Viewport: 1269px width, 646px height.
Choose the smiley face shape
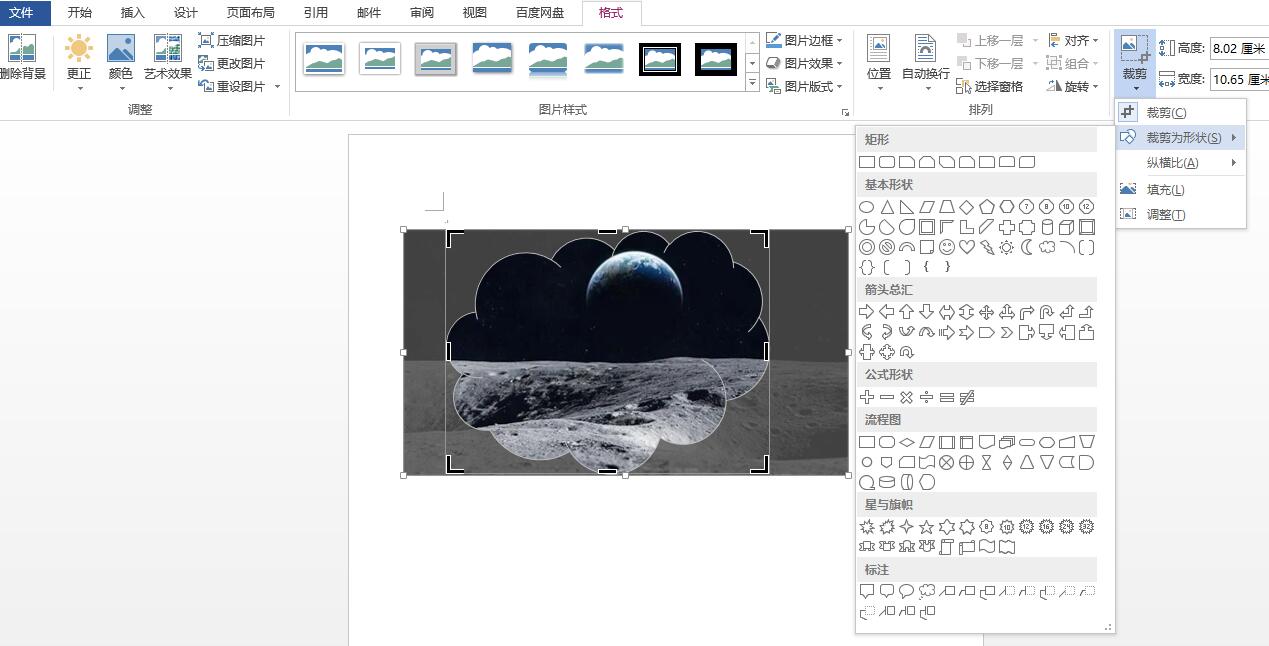coord(947,247)
